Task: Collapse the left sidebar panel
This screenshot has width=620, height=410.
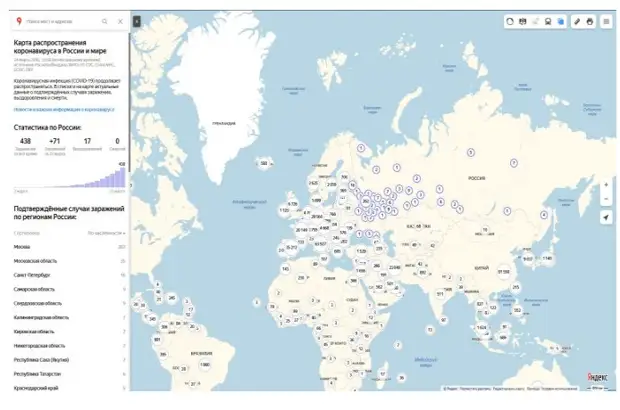Action: click(x=137, y=20)
